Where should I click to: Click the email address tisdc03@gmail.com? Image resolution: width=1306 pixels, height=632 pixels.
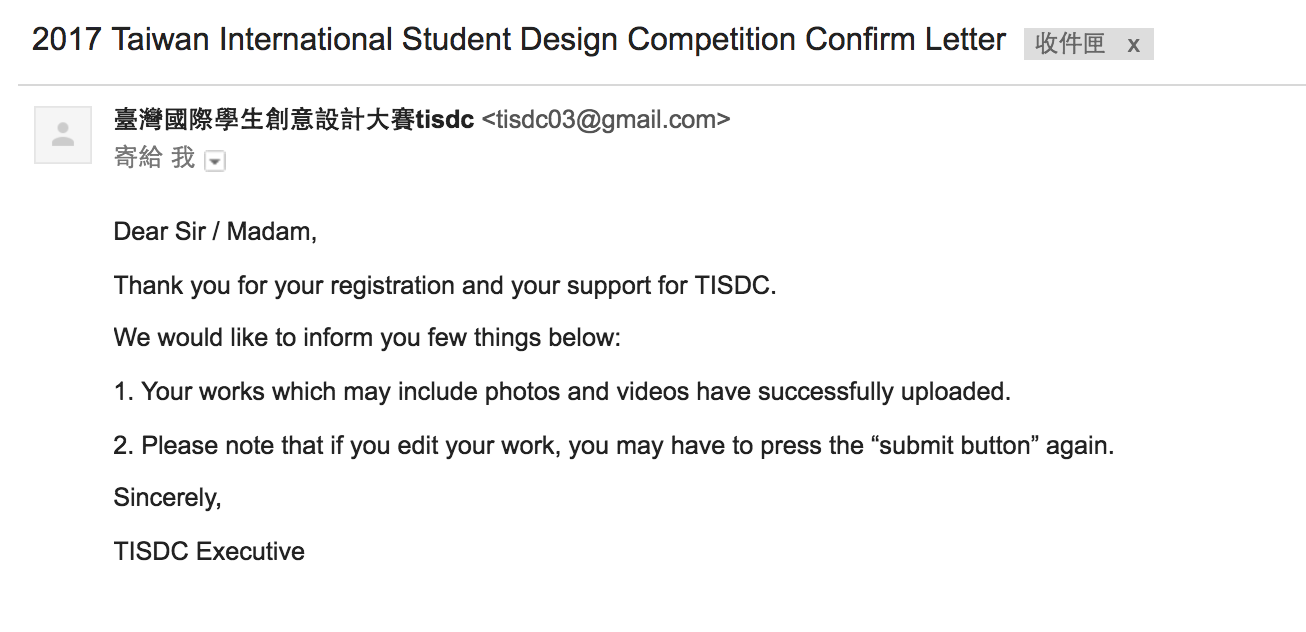coord(606,120)
